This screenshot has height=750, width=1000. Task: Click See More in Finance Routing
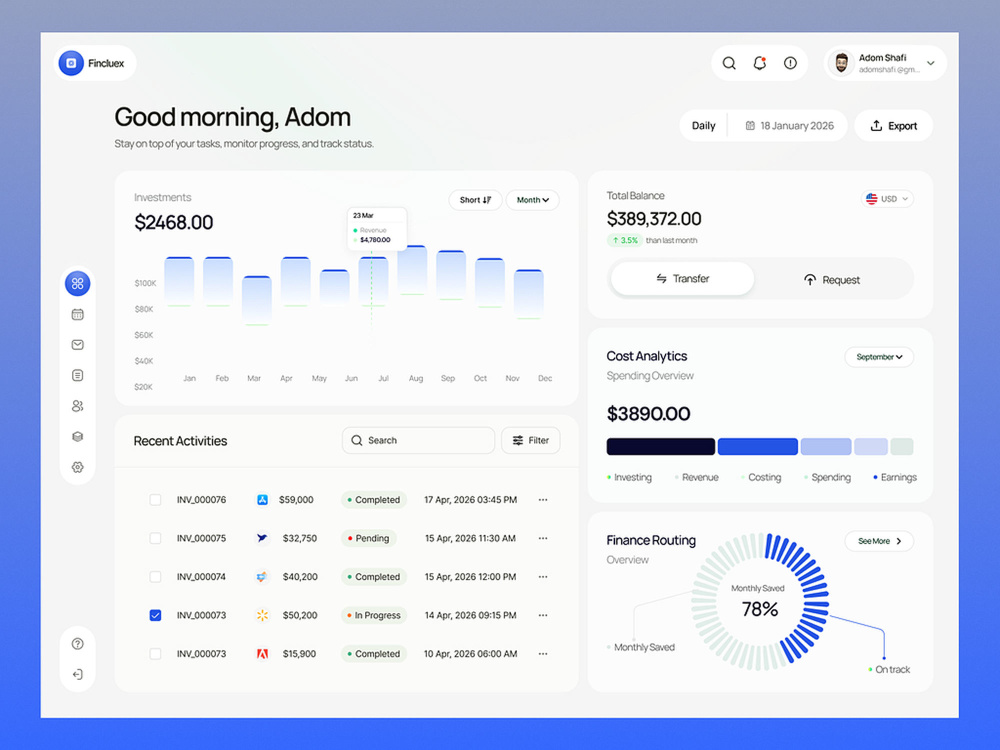tap(879, 541)
